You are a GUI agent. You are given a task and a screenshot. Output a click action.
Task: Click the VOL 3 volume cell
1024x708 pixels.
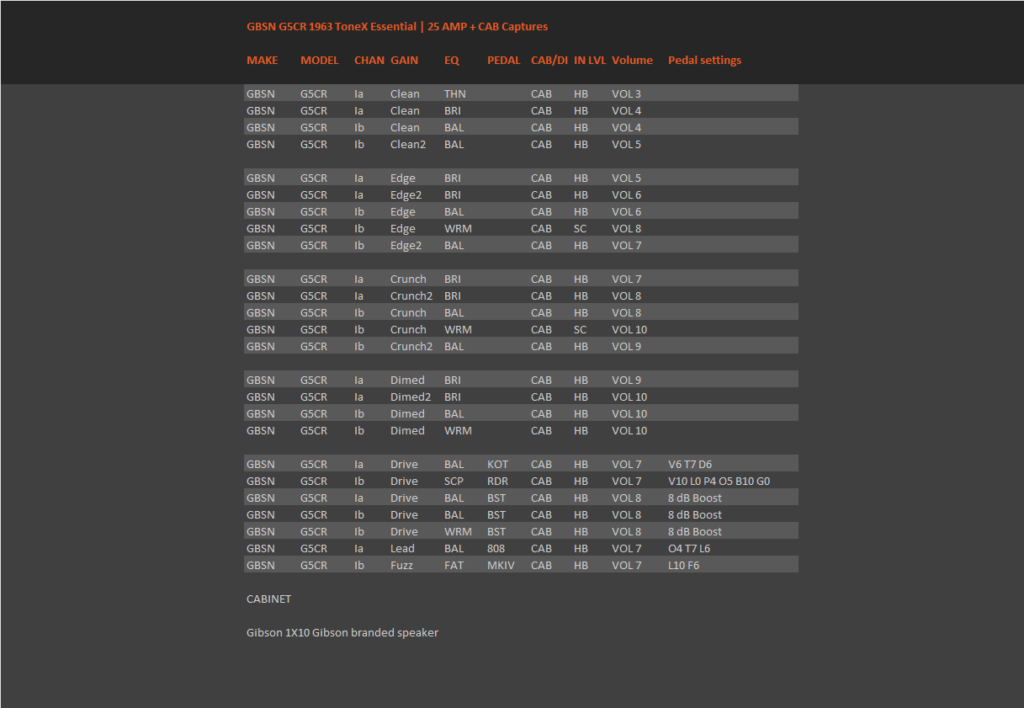click(x=626, y=94)
